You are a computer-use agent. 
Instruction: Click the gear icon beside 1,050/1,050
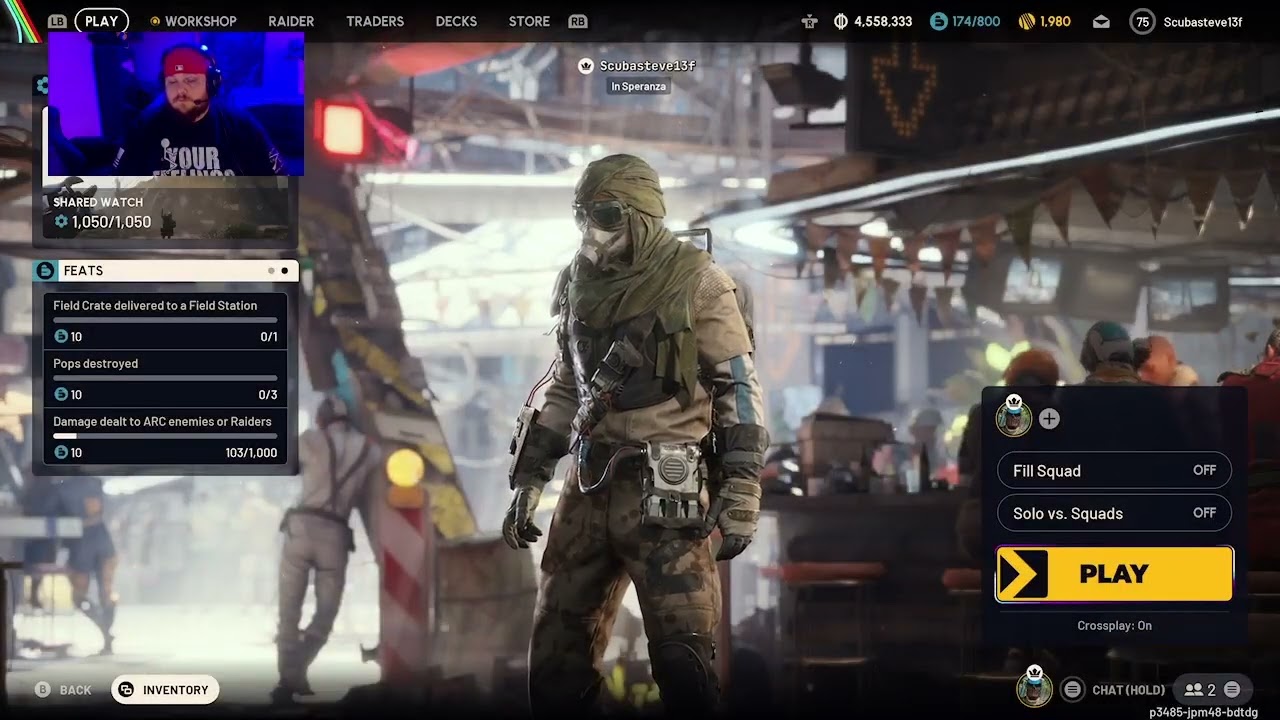point(61,222)
